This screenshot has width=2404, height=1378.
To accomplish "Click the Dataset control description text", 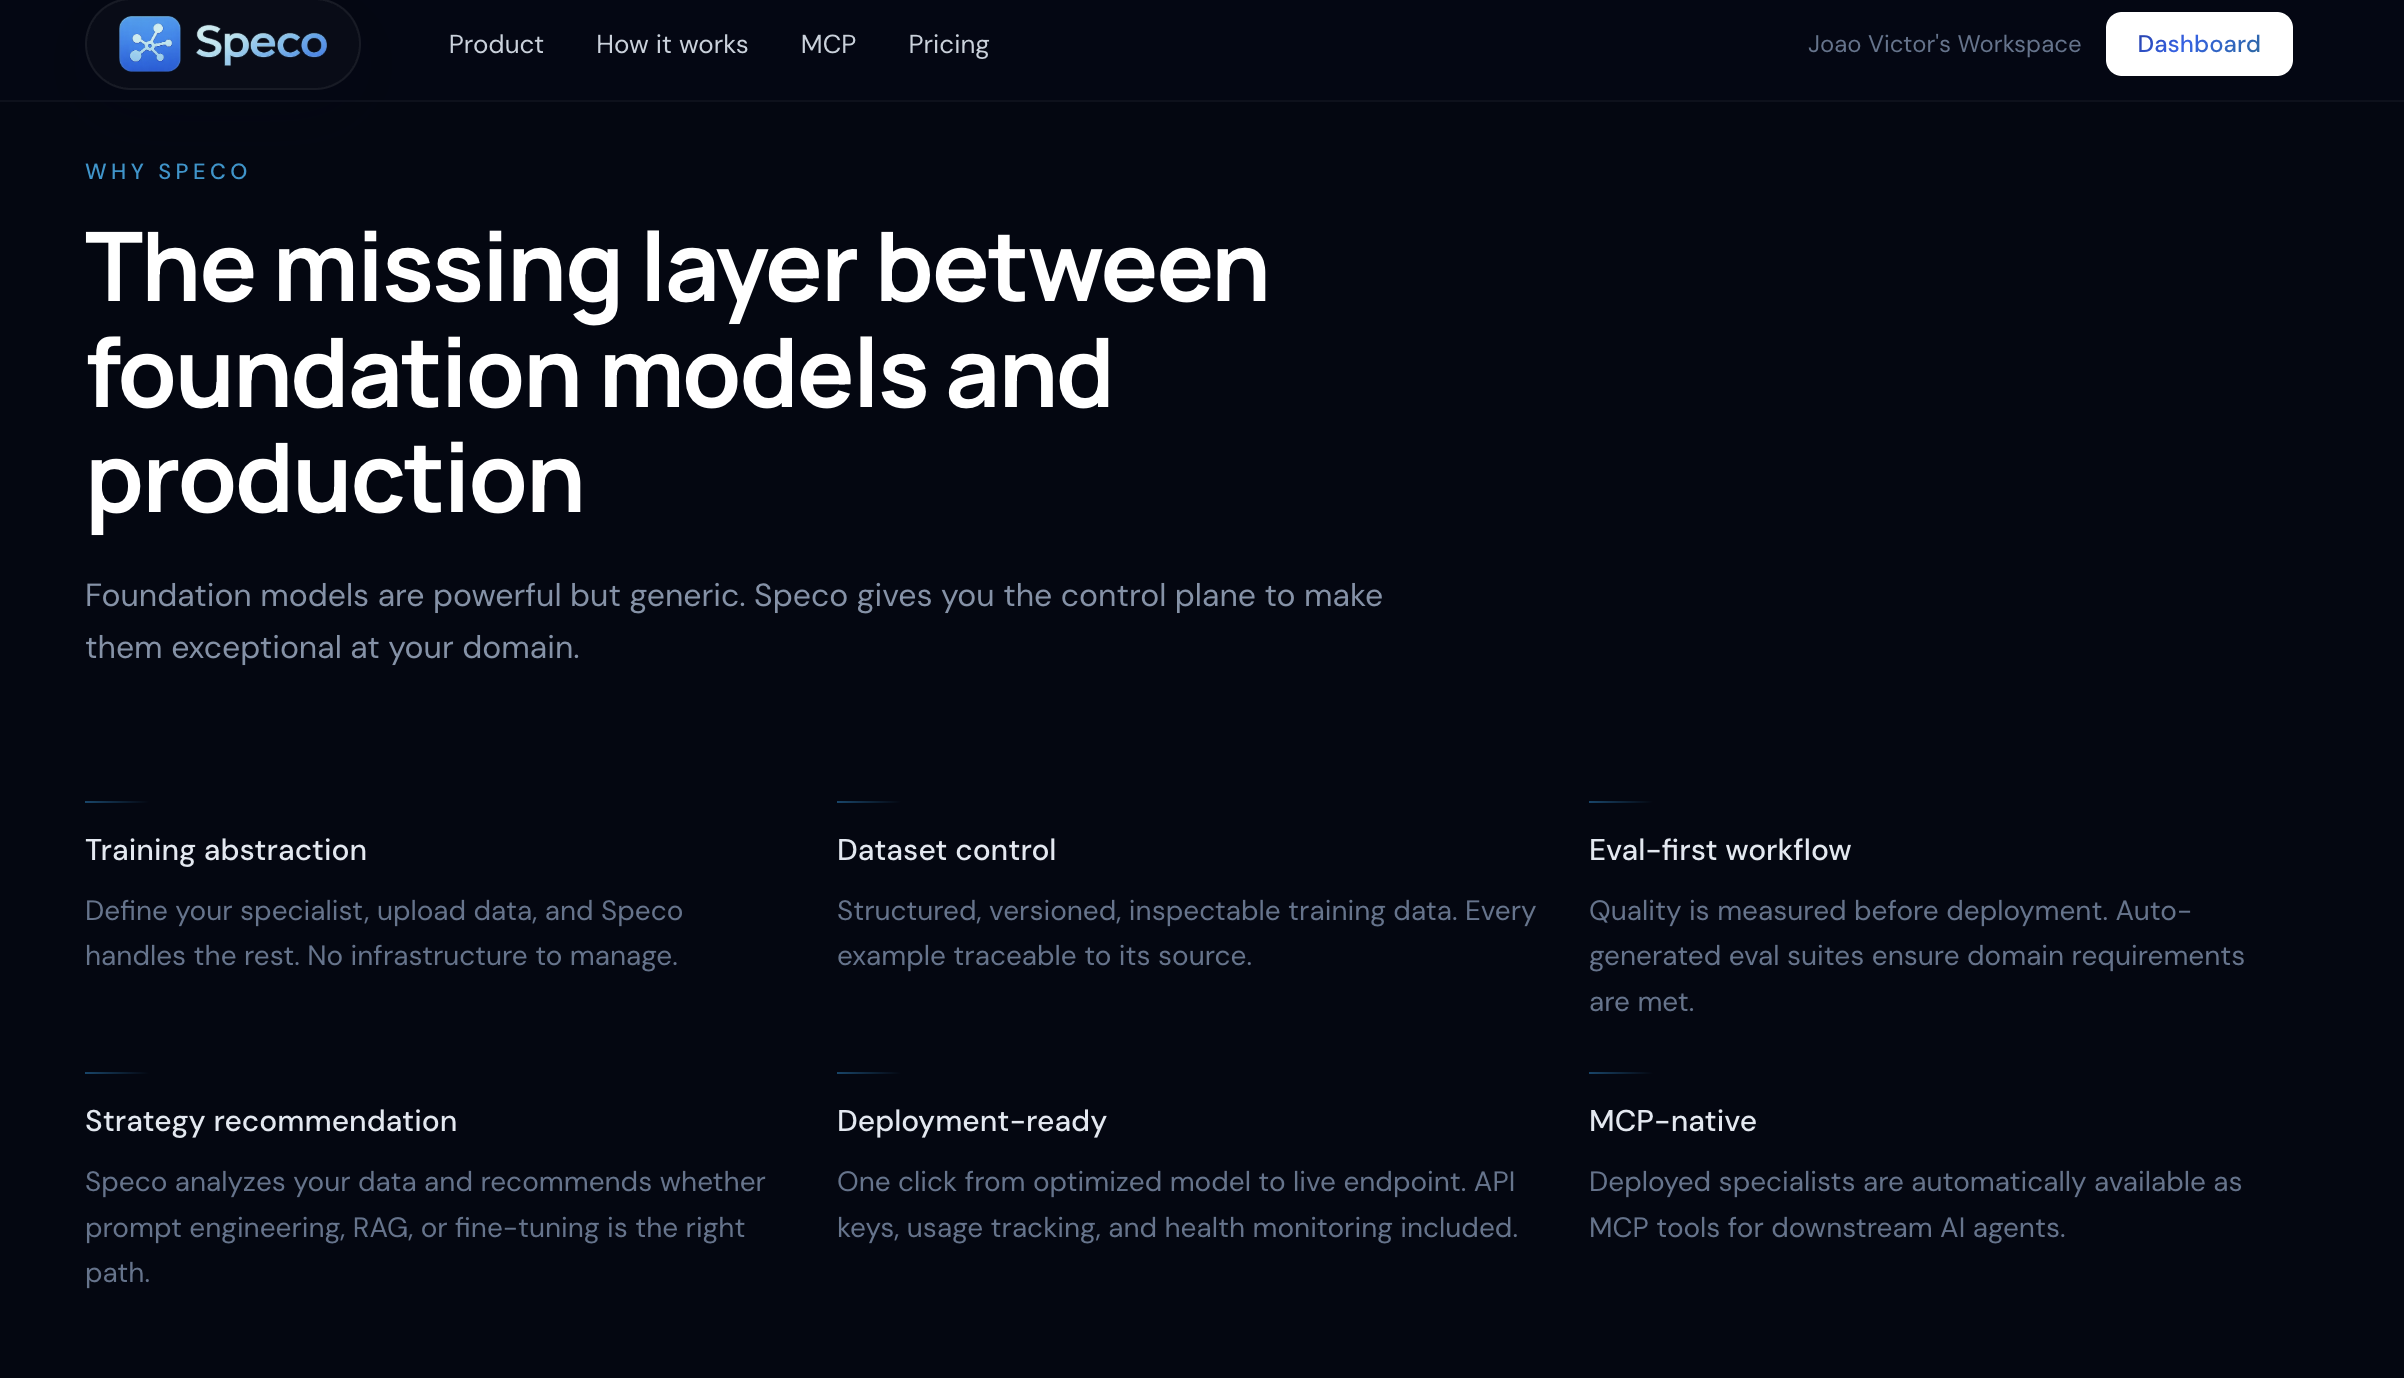I will (x=1185, y=933).
